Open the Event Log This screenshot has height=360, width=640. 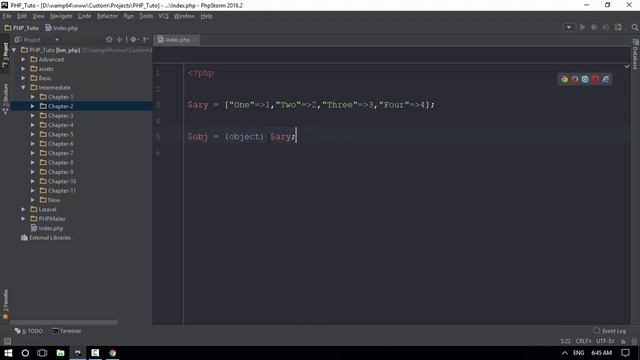(x=610, y=331)
